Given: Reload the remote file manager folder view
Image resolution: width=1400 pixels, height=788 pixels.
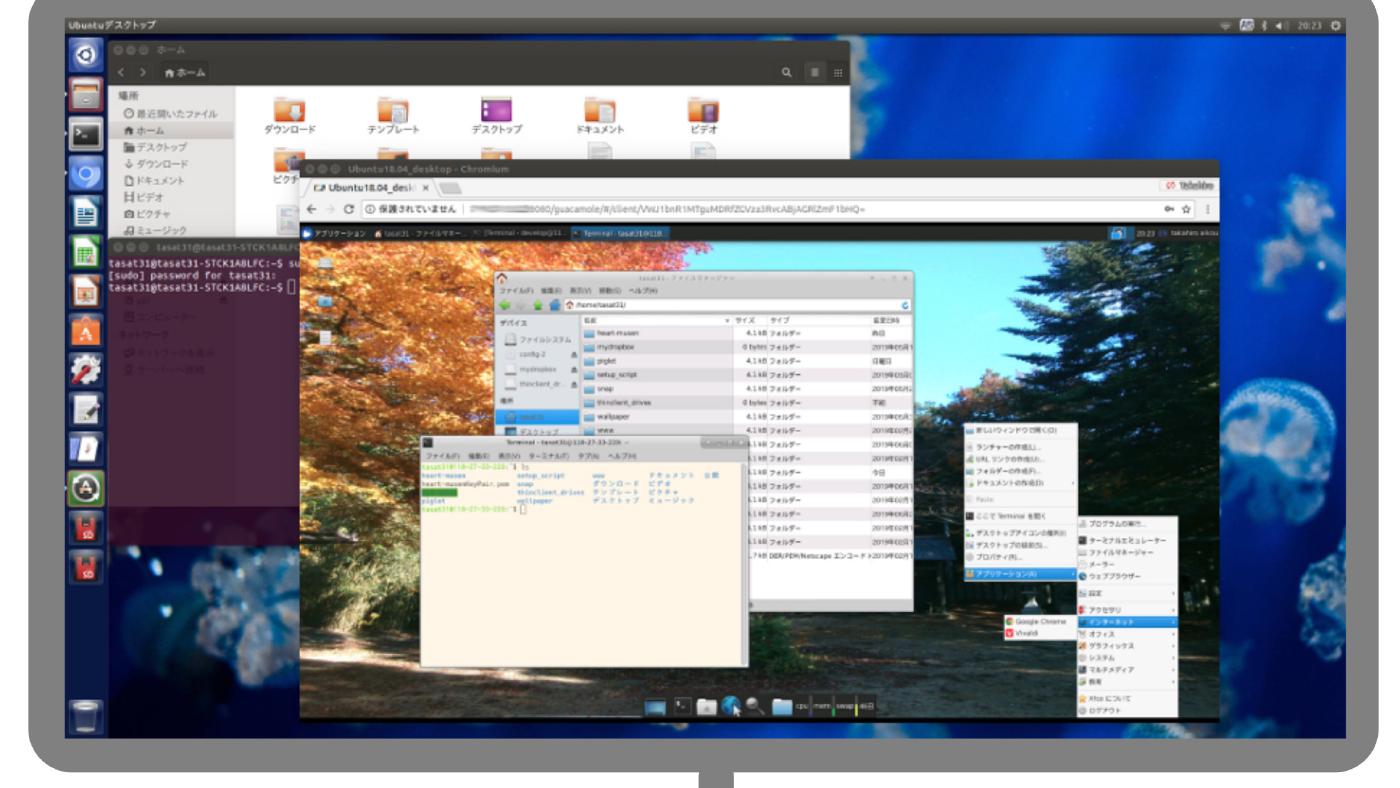Looking at the screenshot, I should pyautogui.click(x=905, y=304).
